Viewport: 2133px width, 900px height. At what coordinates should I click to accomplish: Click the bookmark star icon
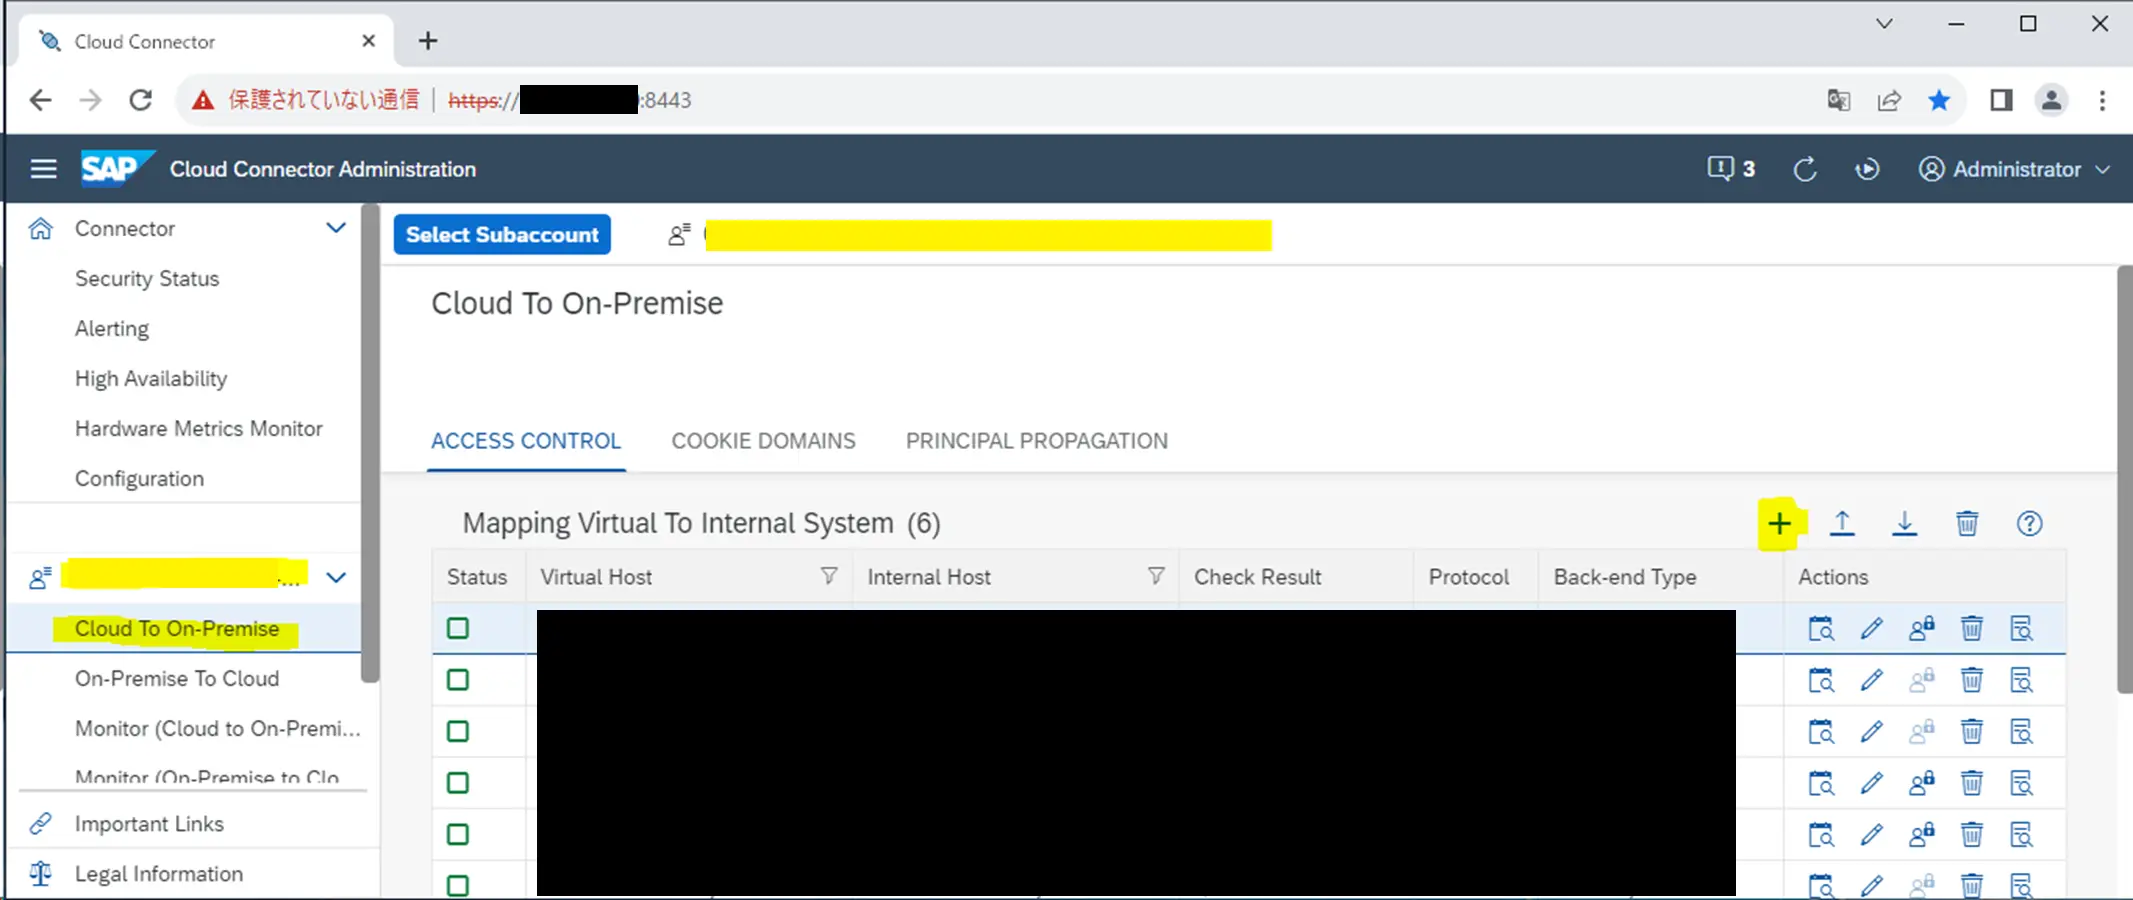coord(1939,100)
